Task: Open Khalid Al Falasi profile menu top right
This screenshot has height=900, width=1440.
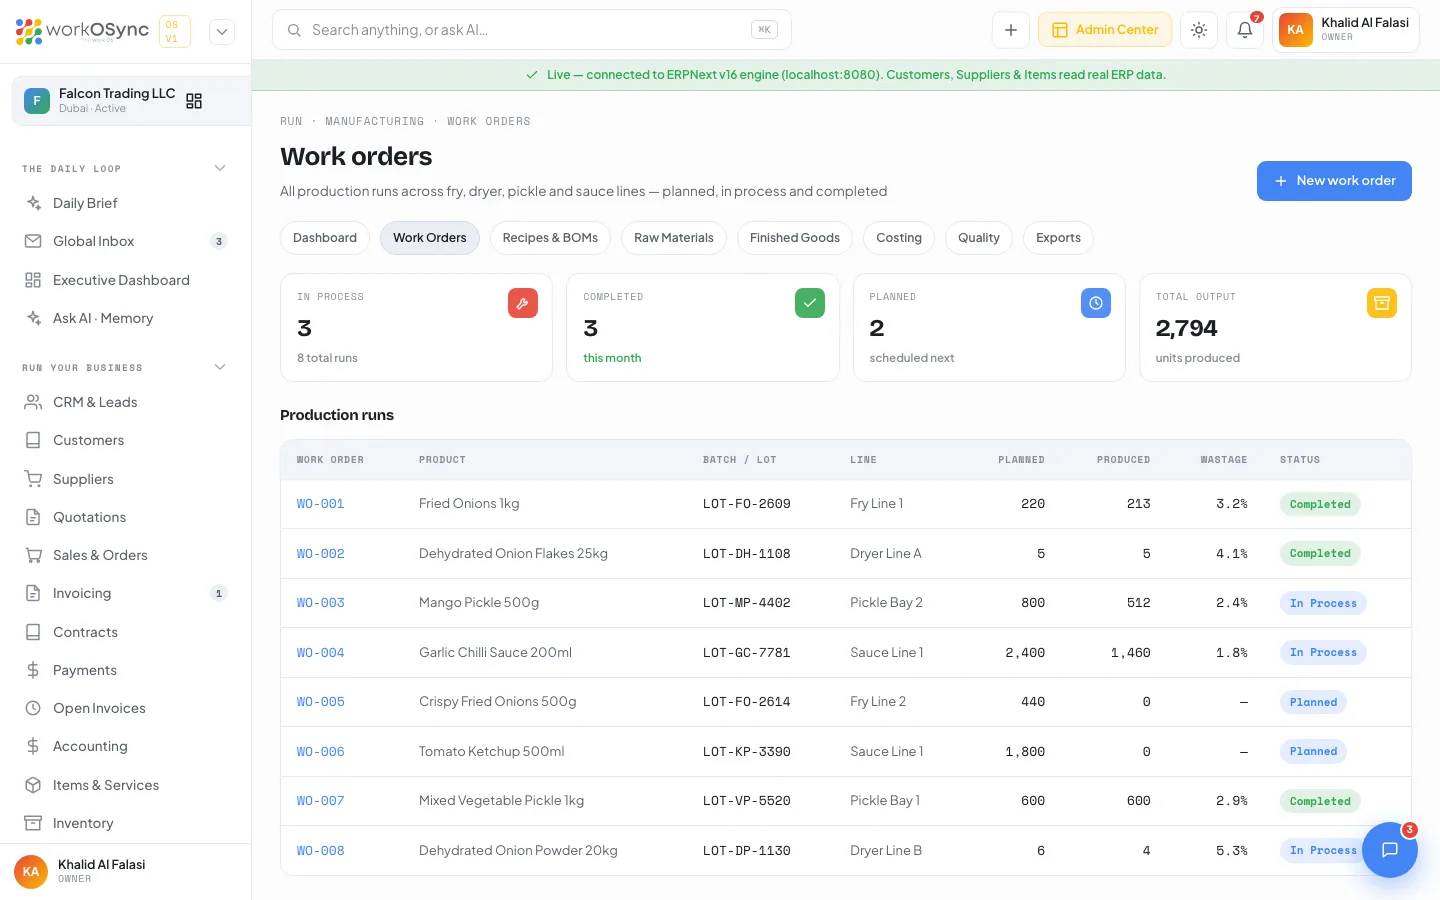Action: point(1346,30)
